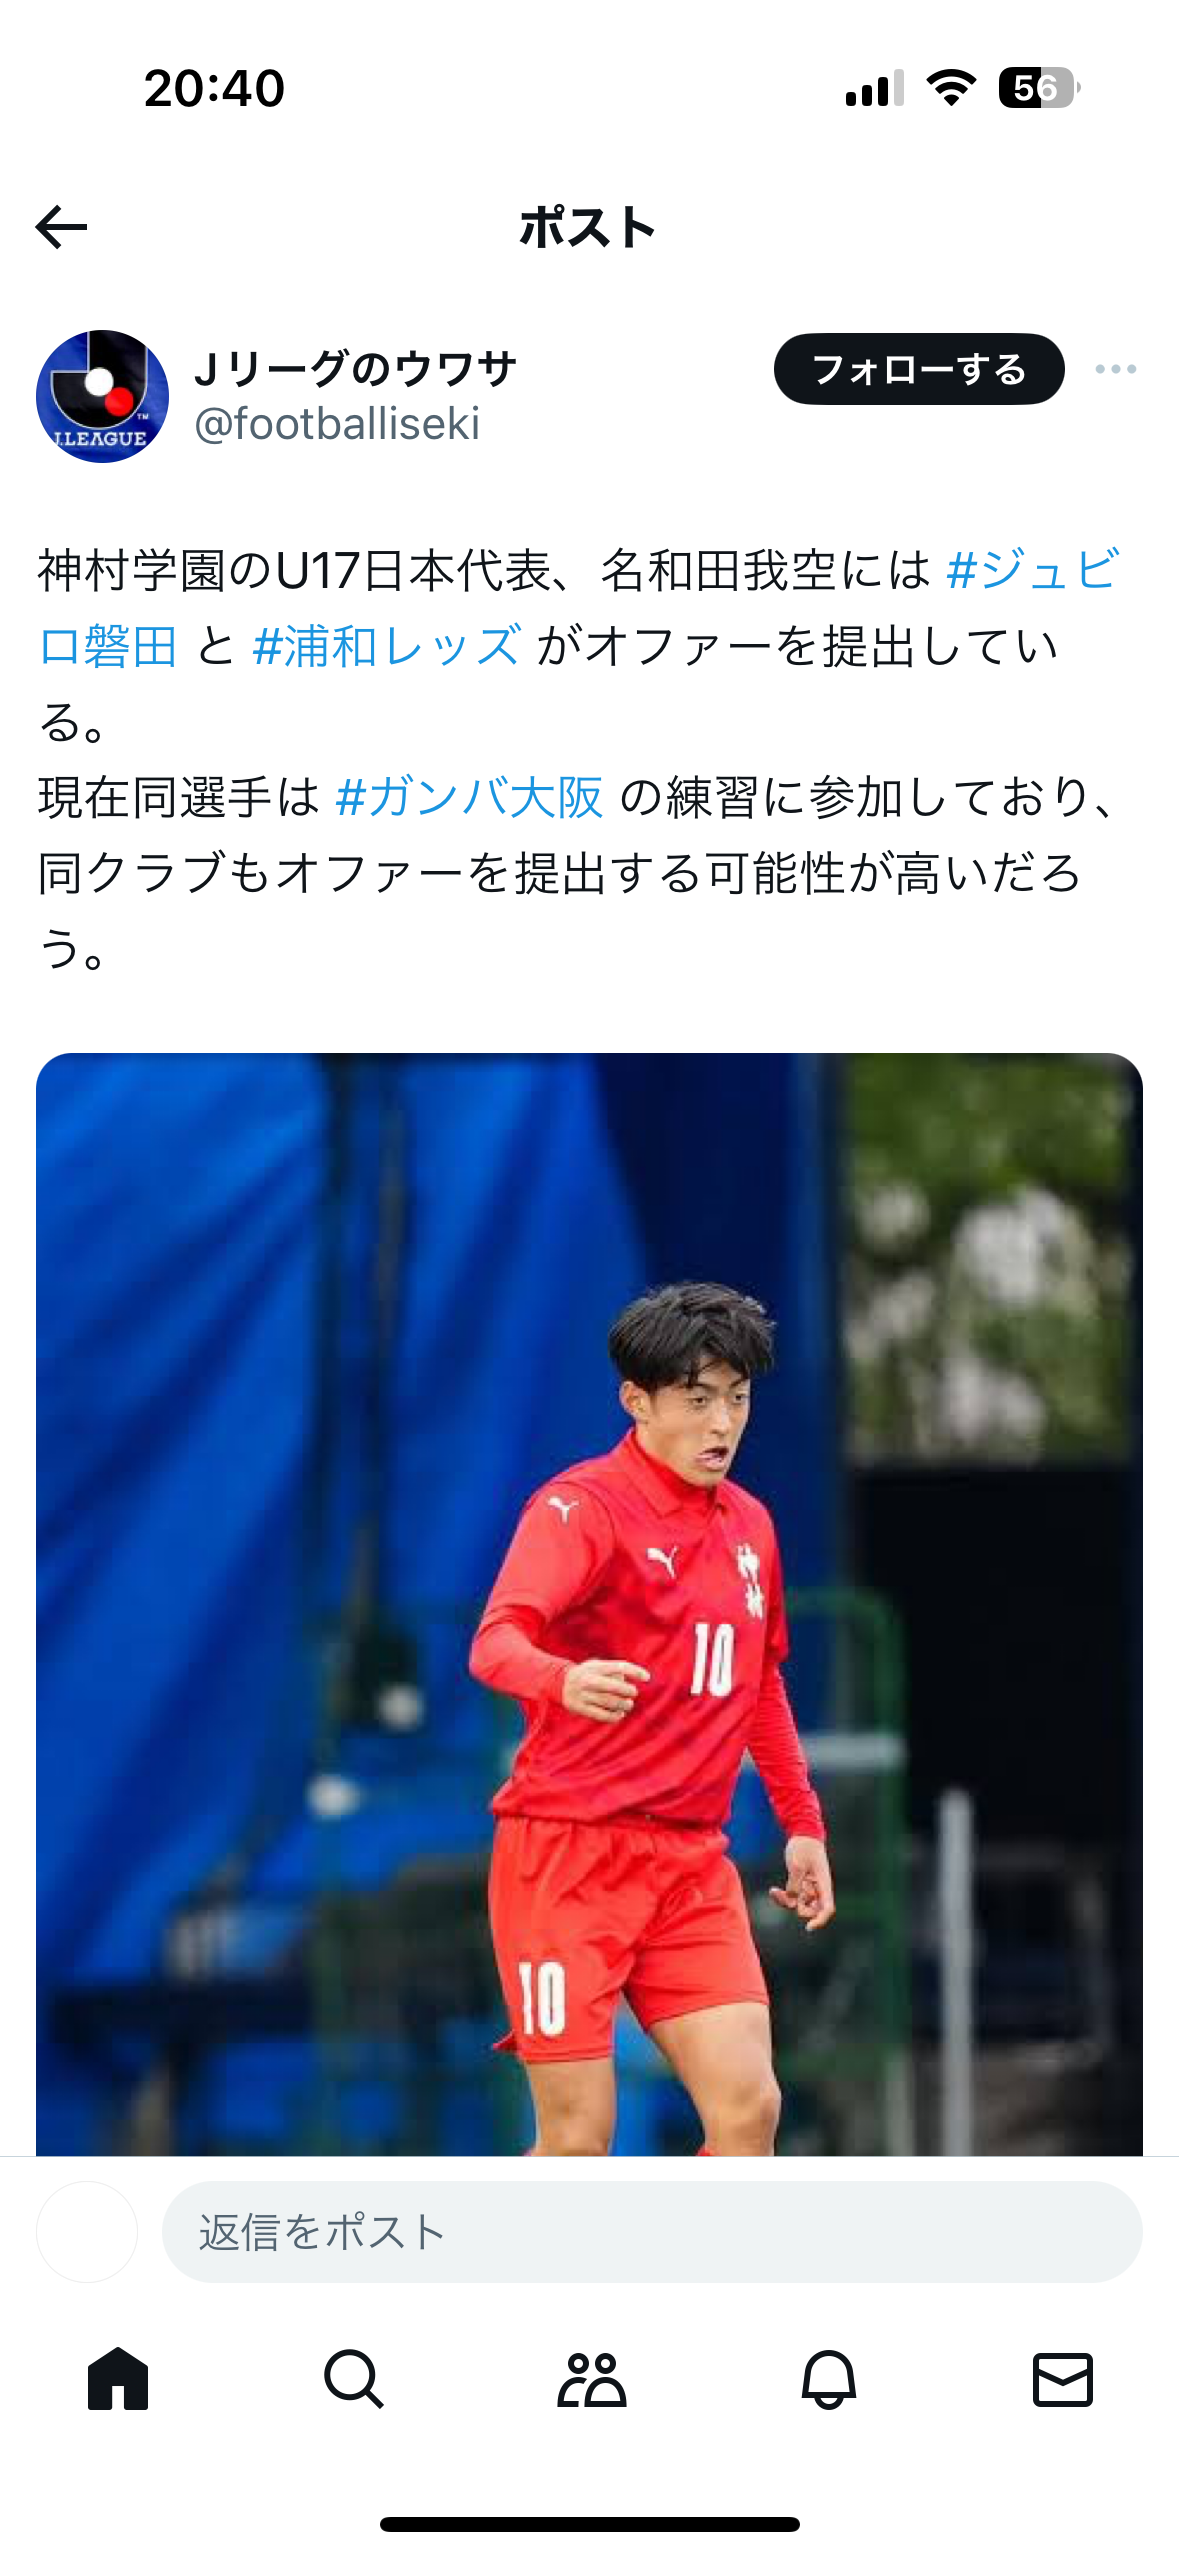
Task: Tap the @footballiseki handle
Action: [337, 424]
